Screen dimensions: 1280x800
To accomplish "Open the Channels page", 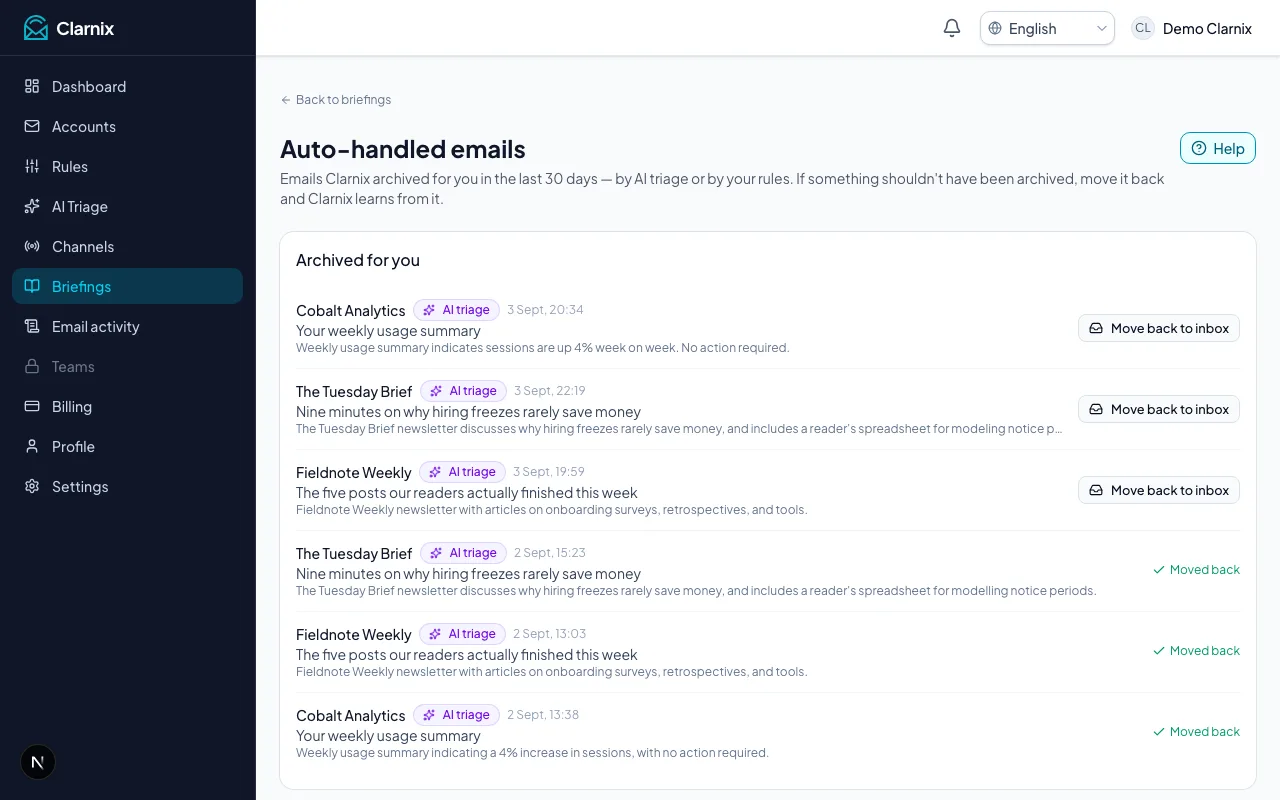I will pos(127,246).
